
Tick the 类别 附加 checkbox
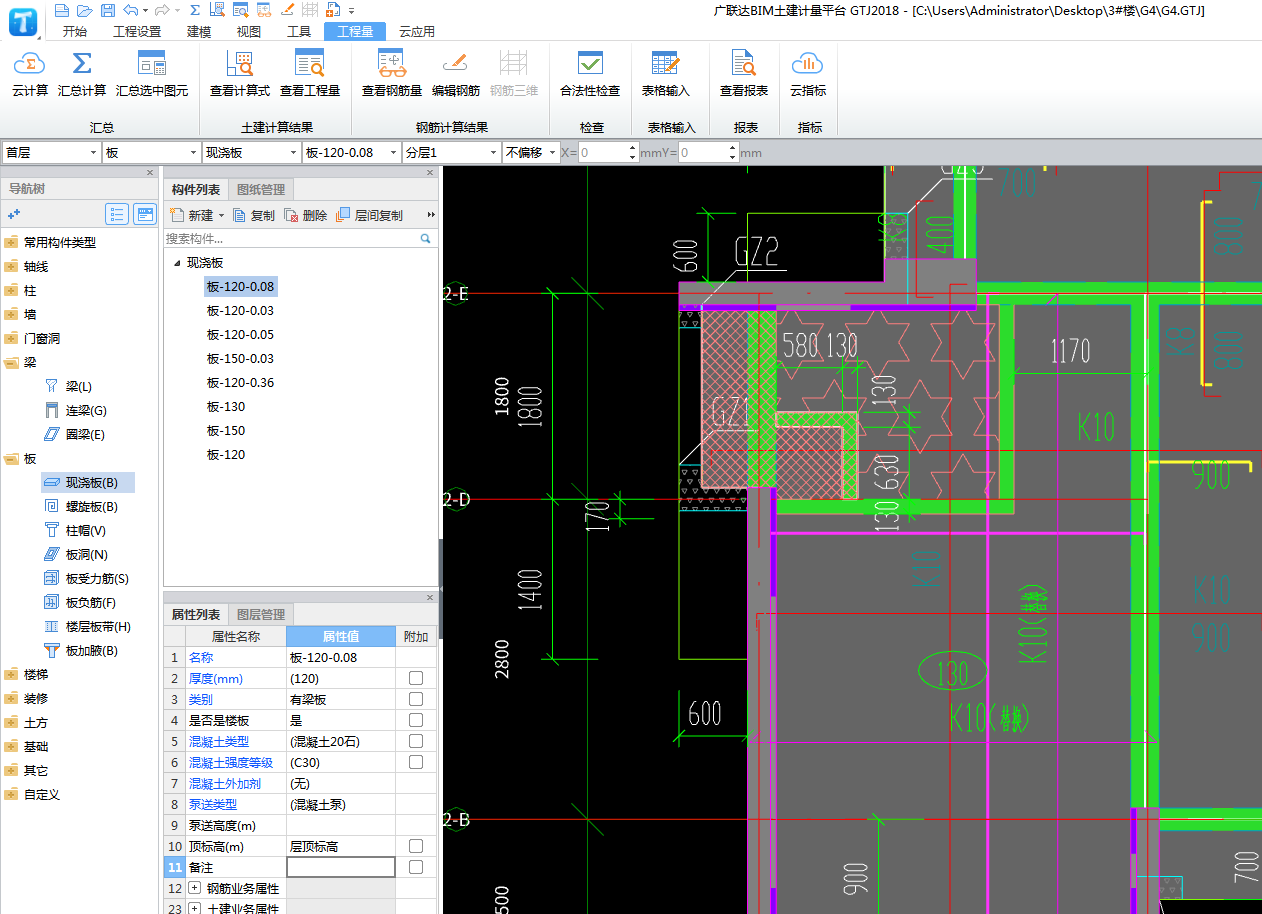416,699
